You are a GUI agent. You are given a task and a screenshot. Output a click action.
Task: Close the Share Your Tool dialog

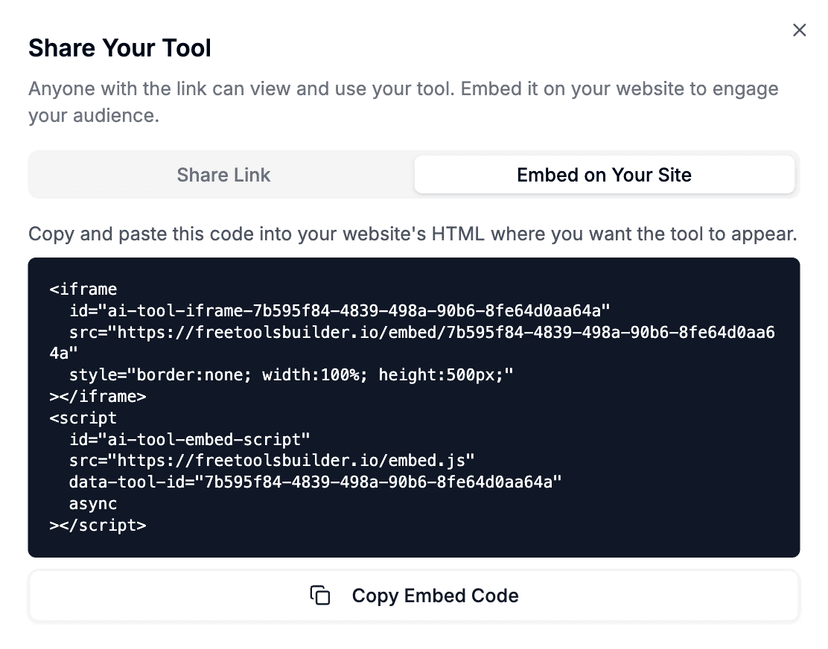(799, 30)
